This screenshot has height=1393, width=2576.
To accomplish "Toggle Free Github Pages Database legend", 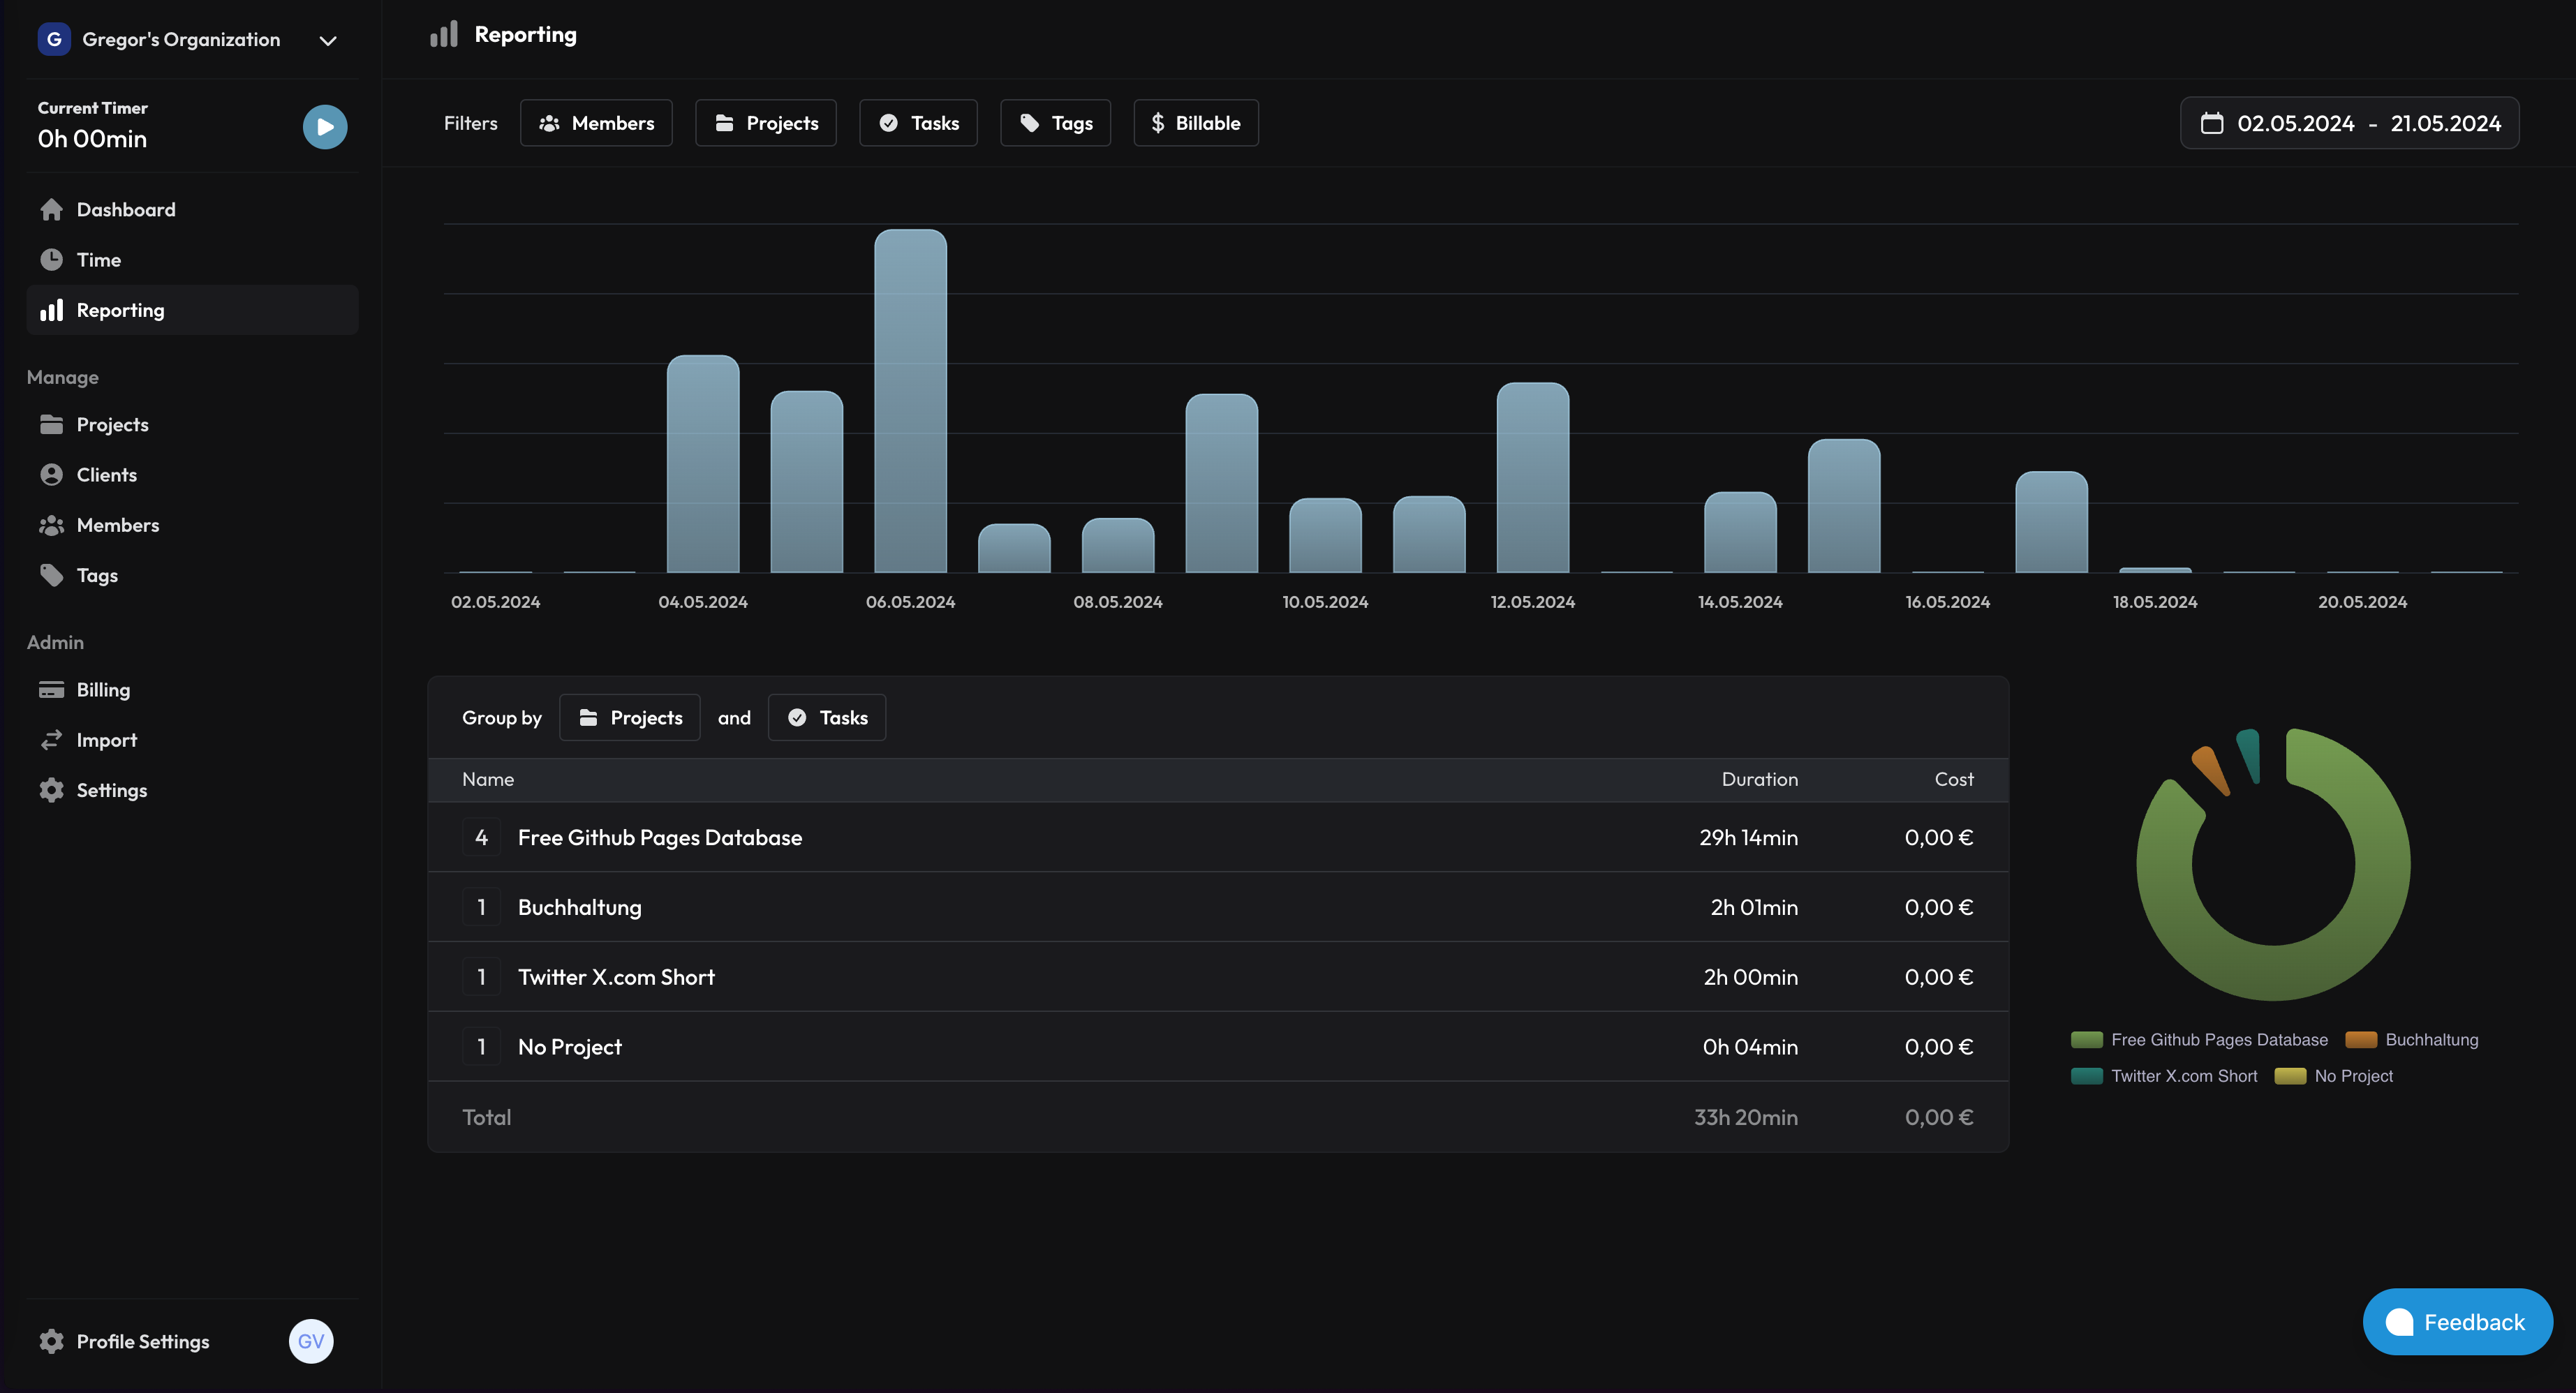I will (2199, 1040).
